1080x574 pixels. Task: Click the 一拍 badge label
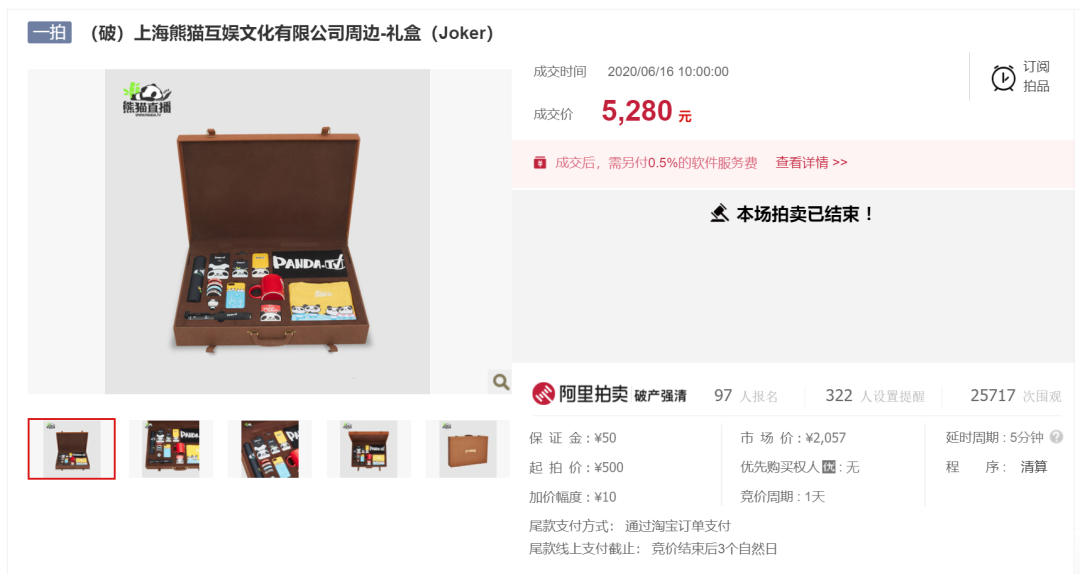coord(50,32)
